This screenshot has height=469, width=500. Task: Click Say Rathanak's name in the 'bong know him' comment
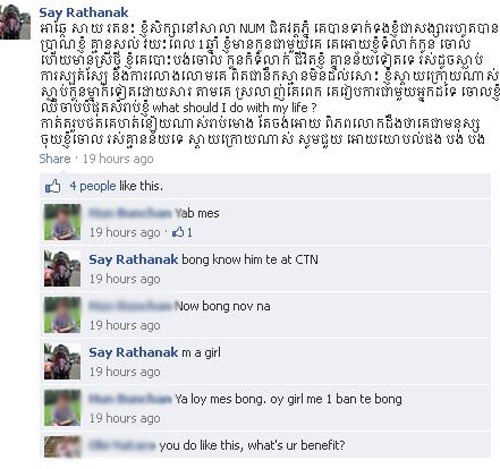(133, 259)
